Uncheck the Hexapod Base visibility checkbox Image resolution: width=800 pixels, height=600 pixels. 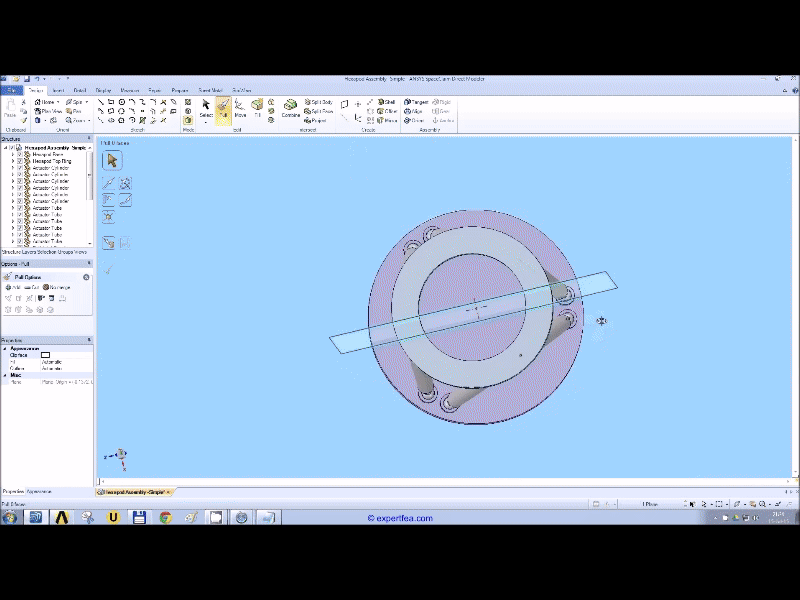pyautogui.click(x=19, y=154)
